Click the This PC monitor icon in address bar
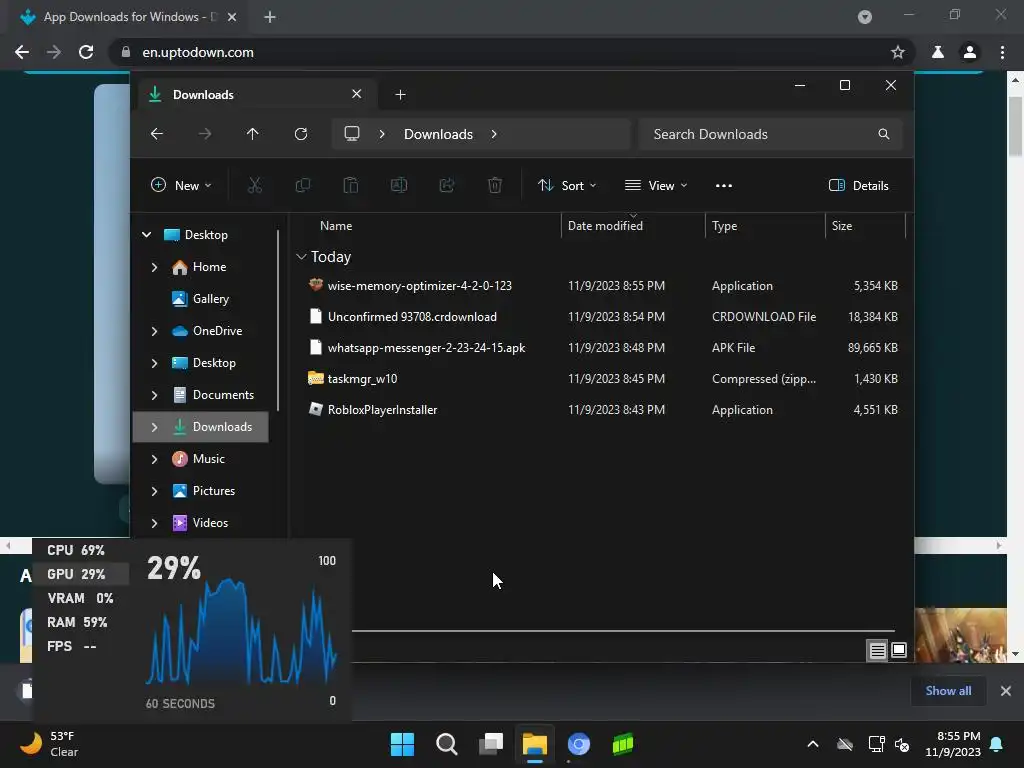The height and width of the screenshot is (768, 1024). (352, 134)
